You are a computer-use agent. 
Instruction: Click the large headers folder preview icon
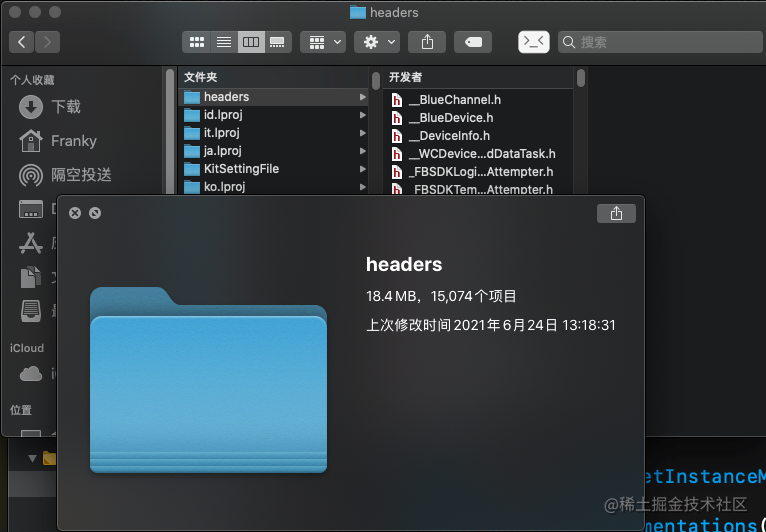208,380
